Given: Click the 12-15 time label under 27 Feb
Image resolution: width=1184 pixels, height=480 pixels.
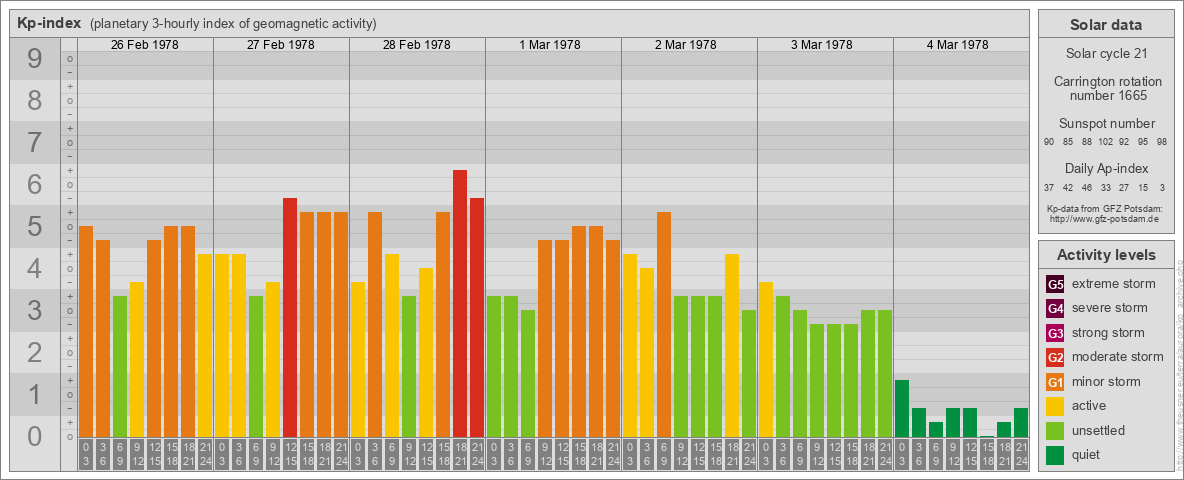Looking at the screenshot, I should click(x=290, y=454).
